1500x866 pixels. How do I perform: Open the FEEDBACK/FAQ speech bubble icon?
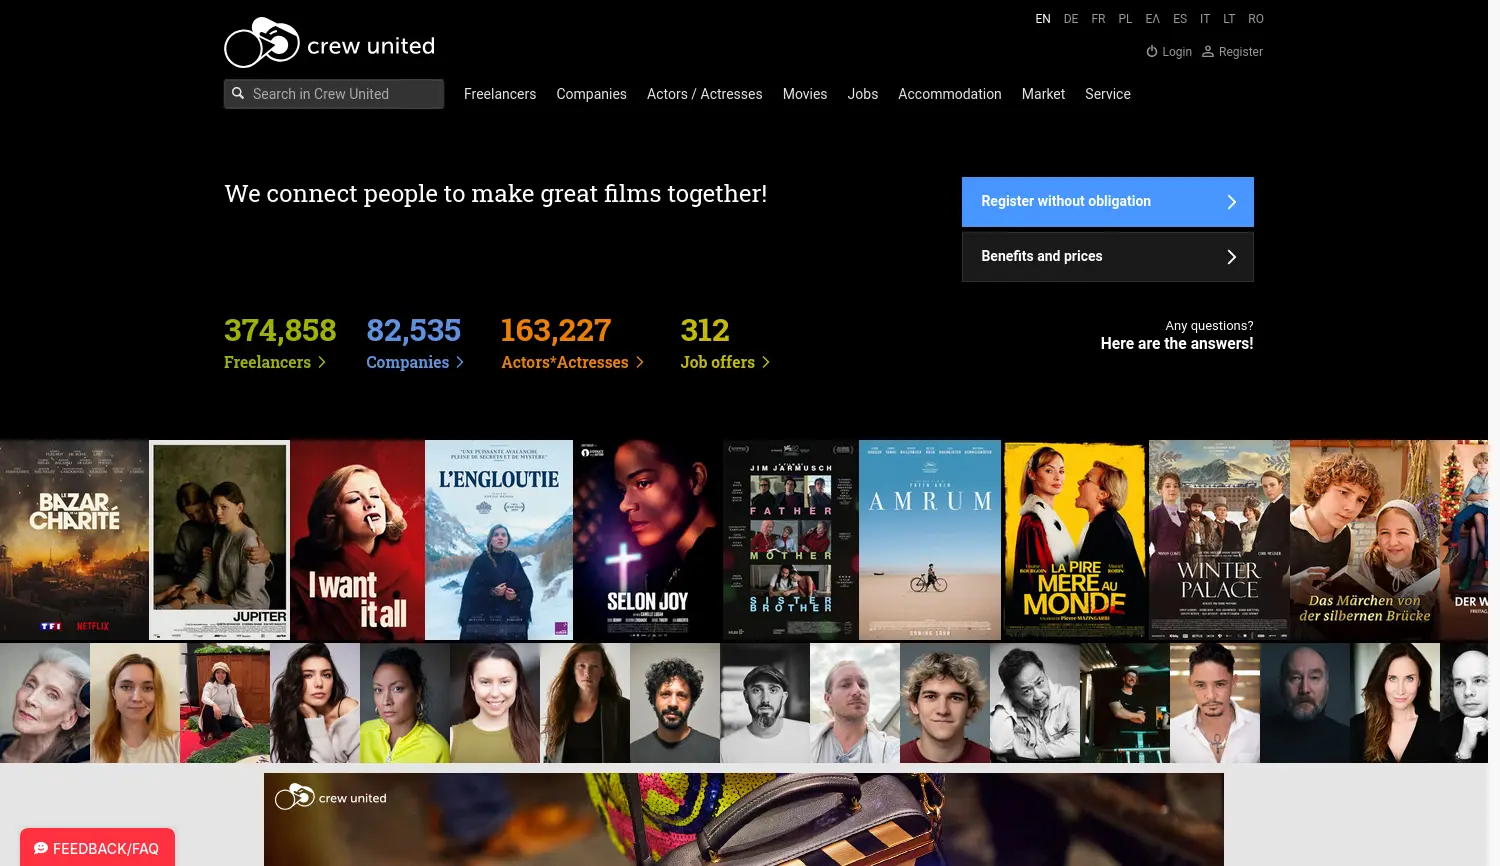point(40,848)
